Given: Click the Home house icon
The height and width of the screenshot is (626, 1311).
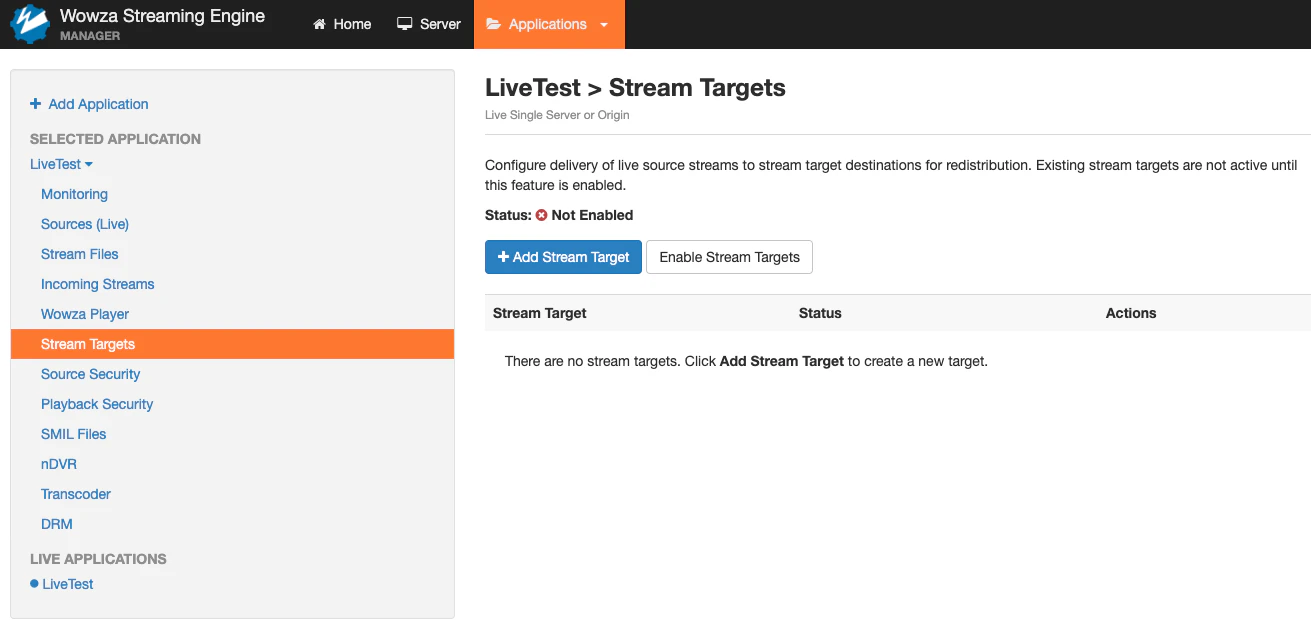Looking at the screenshot, I should pos(319,24).
